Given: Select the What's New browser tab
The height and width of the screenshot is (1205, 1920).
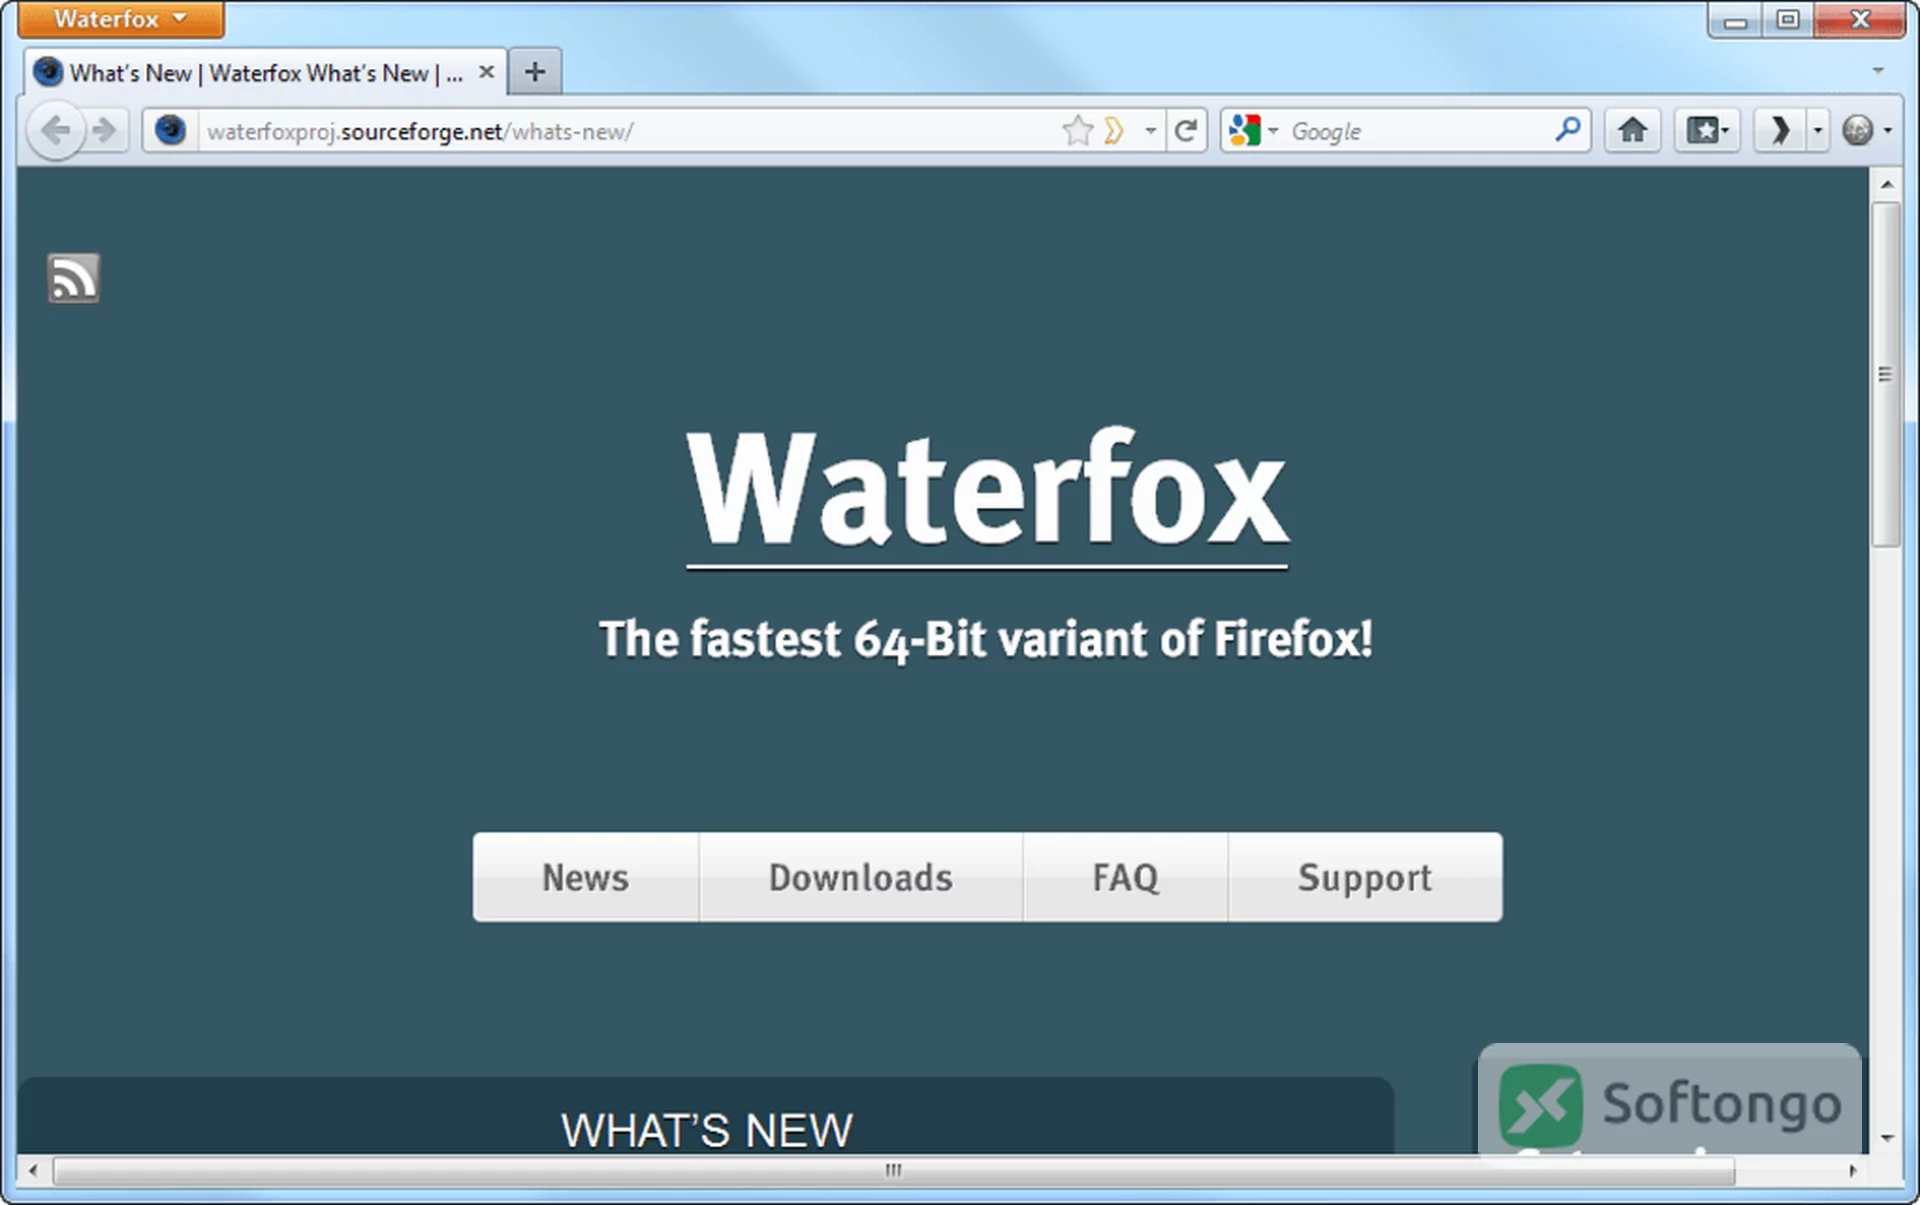Looking at the screenshot, I should [265, 73].
